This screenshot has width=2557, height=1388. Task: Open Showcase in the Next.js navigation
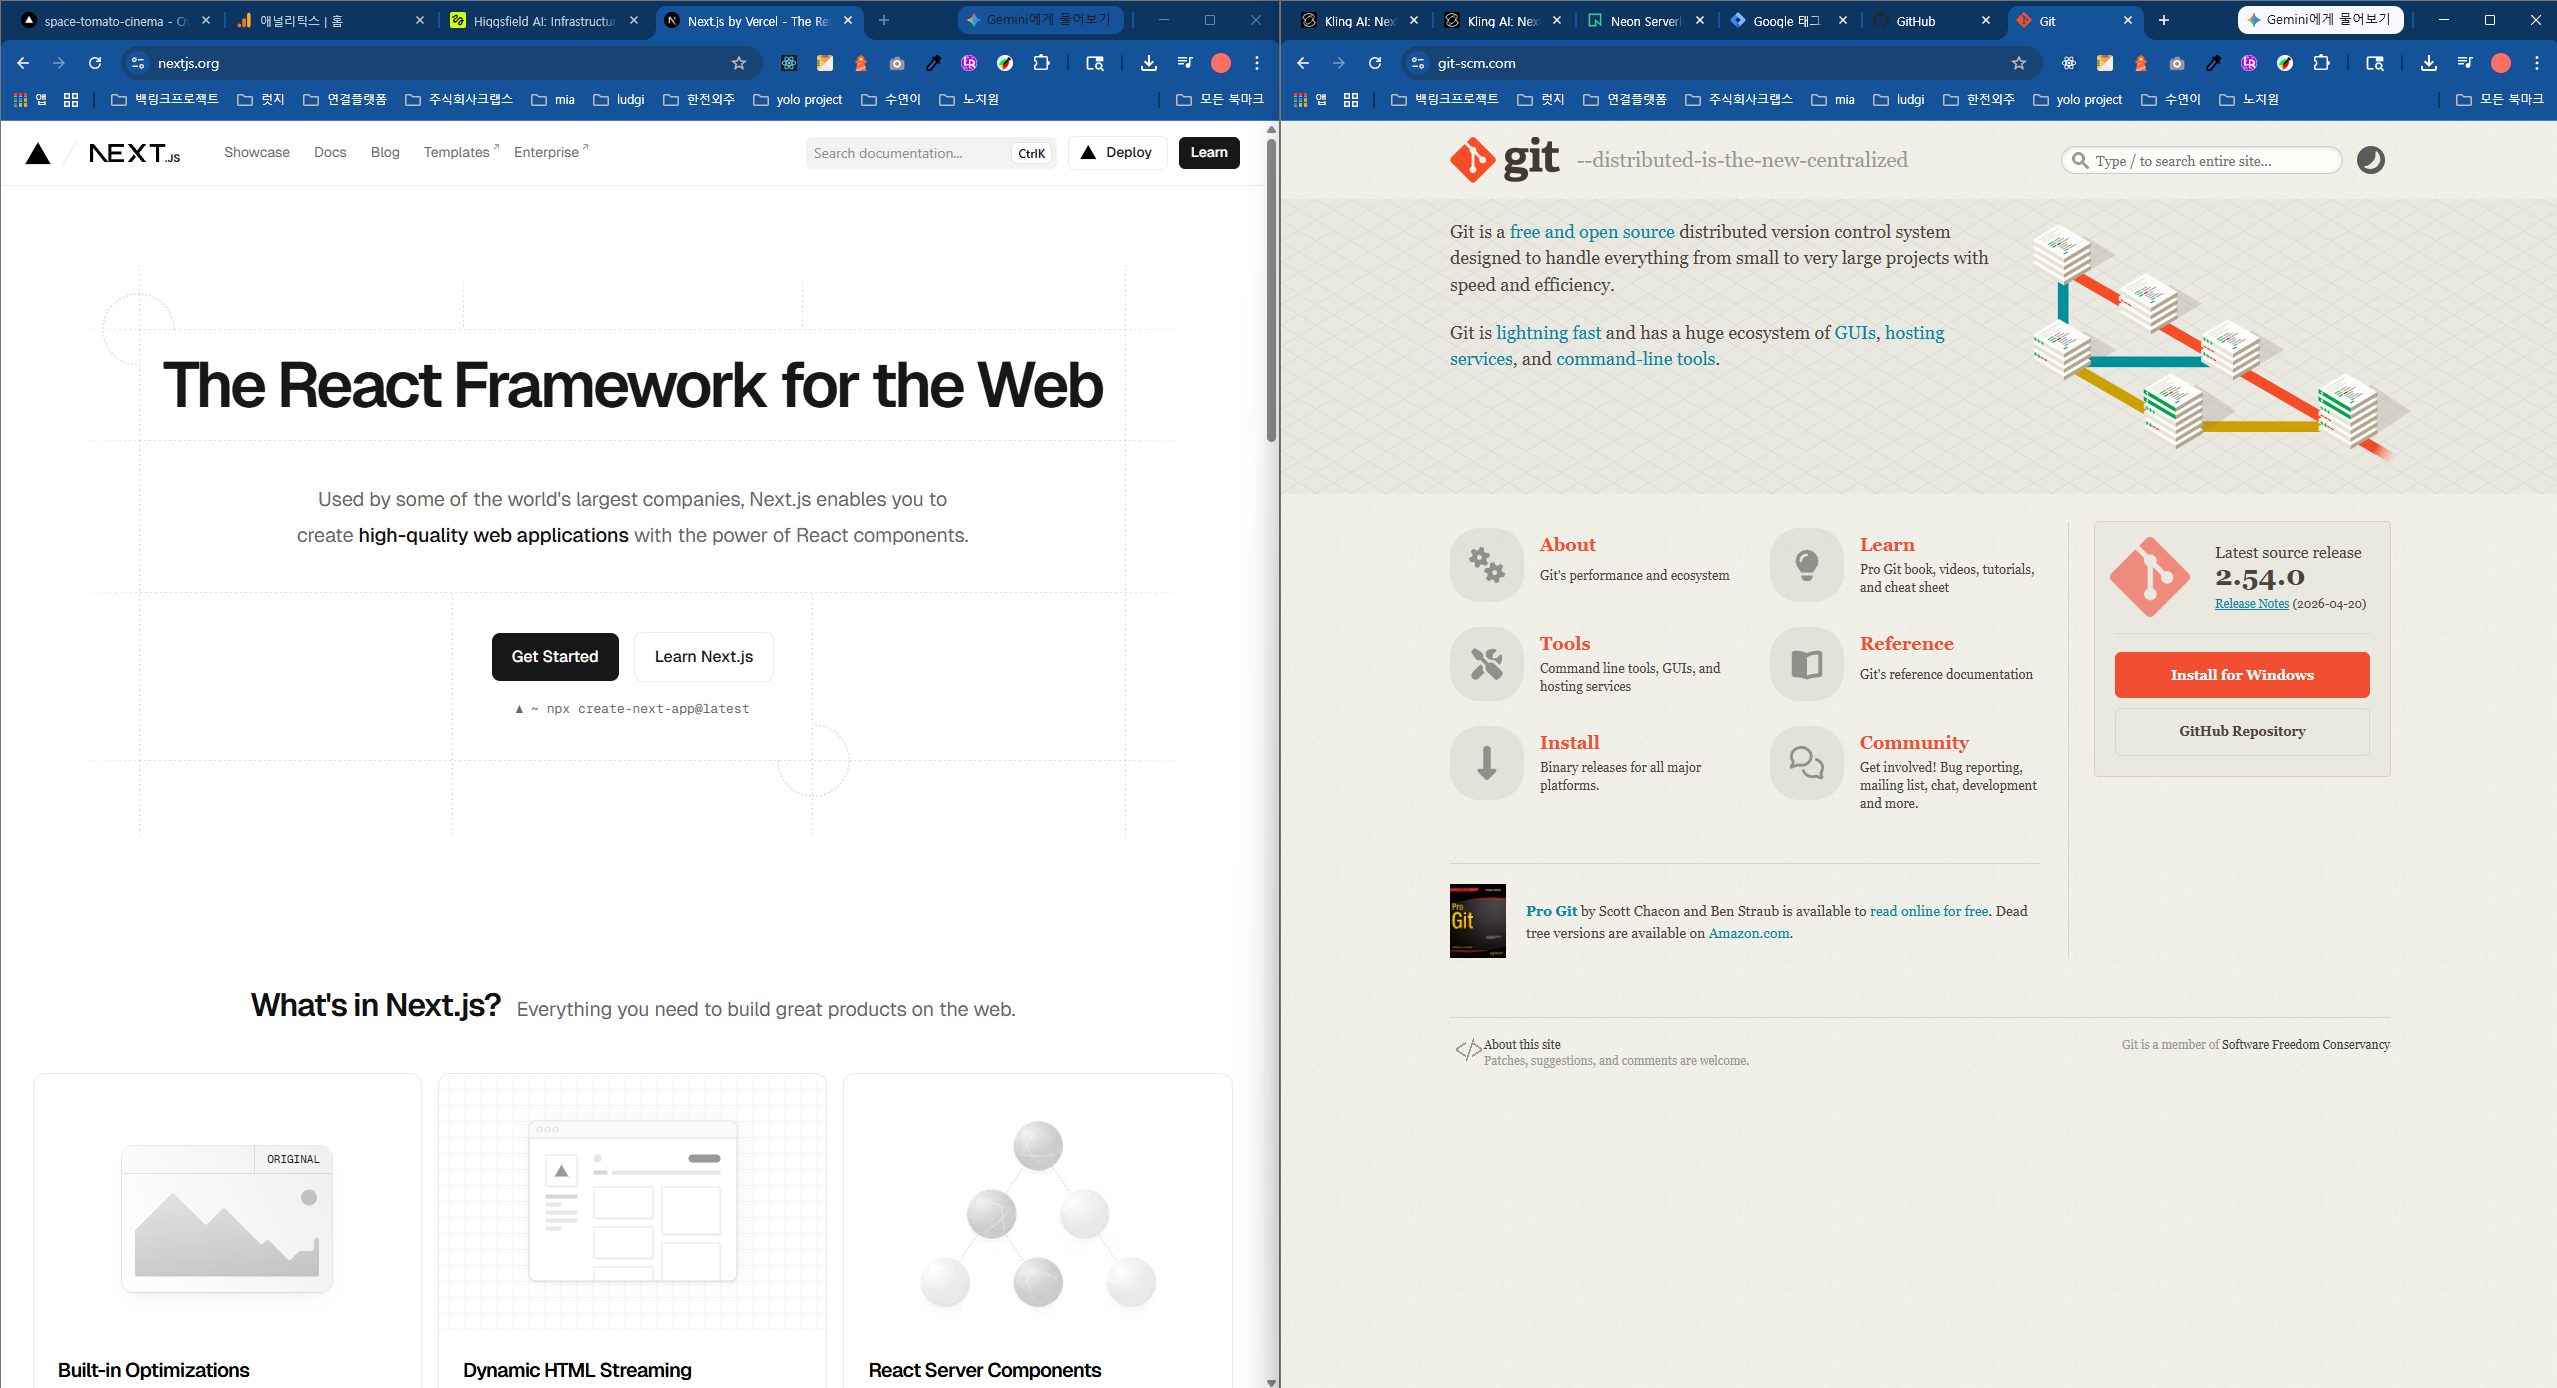point(257,153)
